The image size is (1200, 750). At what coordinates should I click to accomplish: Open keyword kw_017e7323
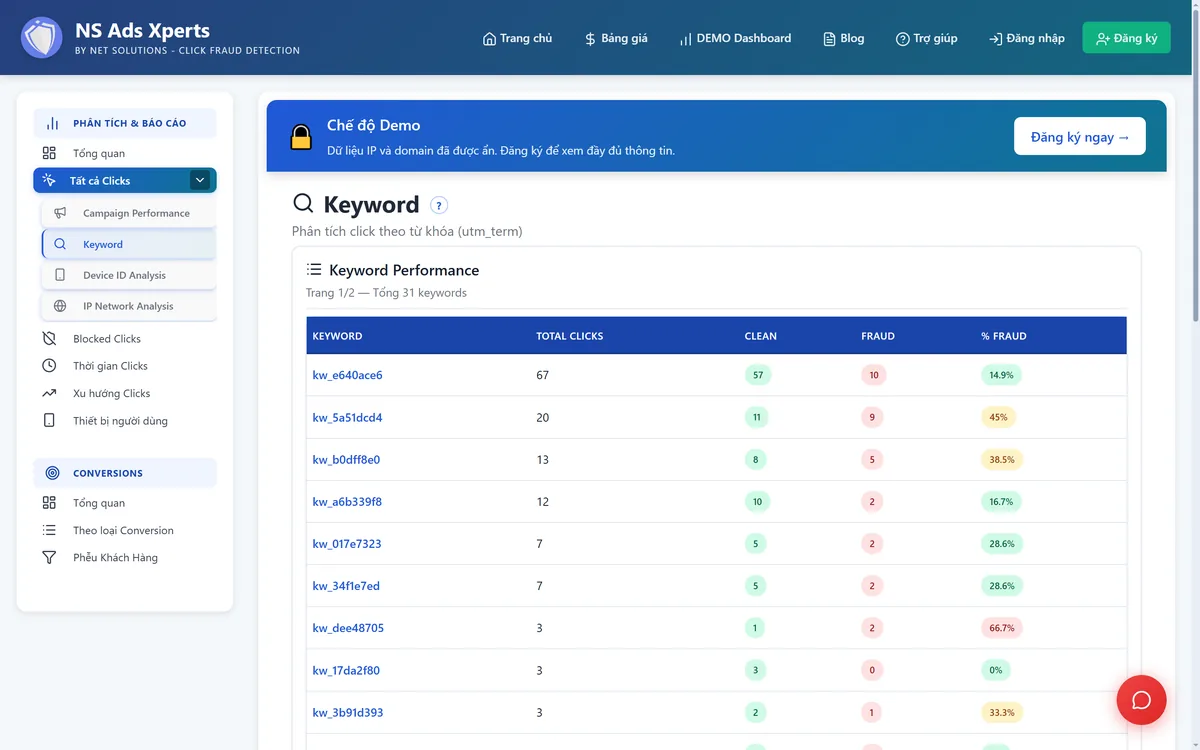pos(347,544)
